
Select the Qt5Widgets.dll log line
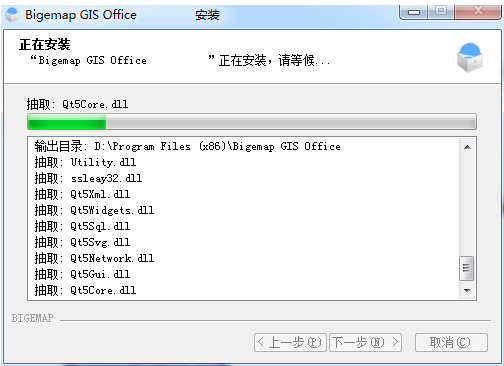coord(94,210)
